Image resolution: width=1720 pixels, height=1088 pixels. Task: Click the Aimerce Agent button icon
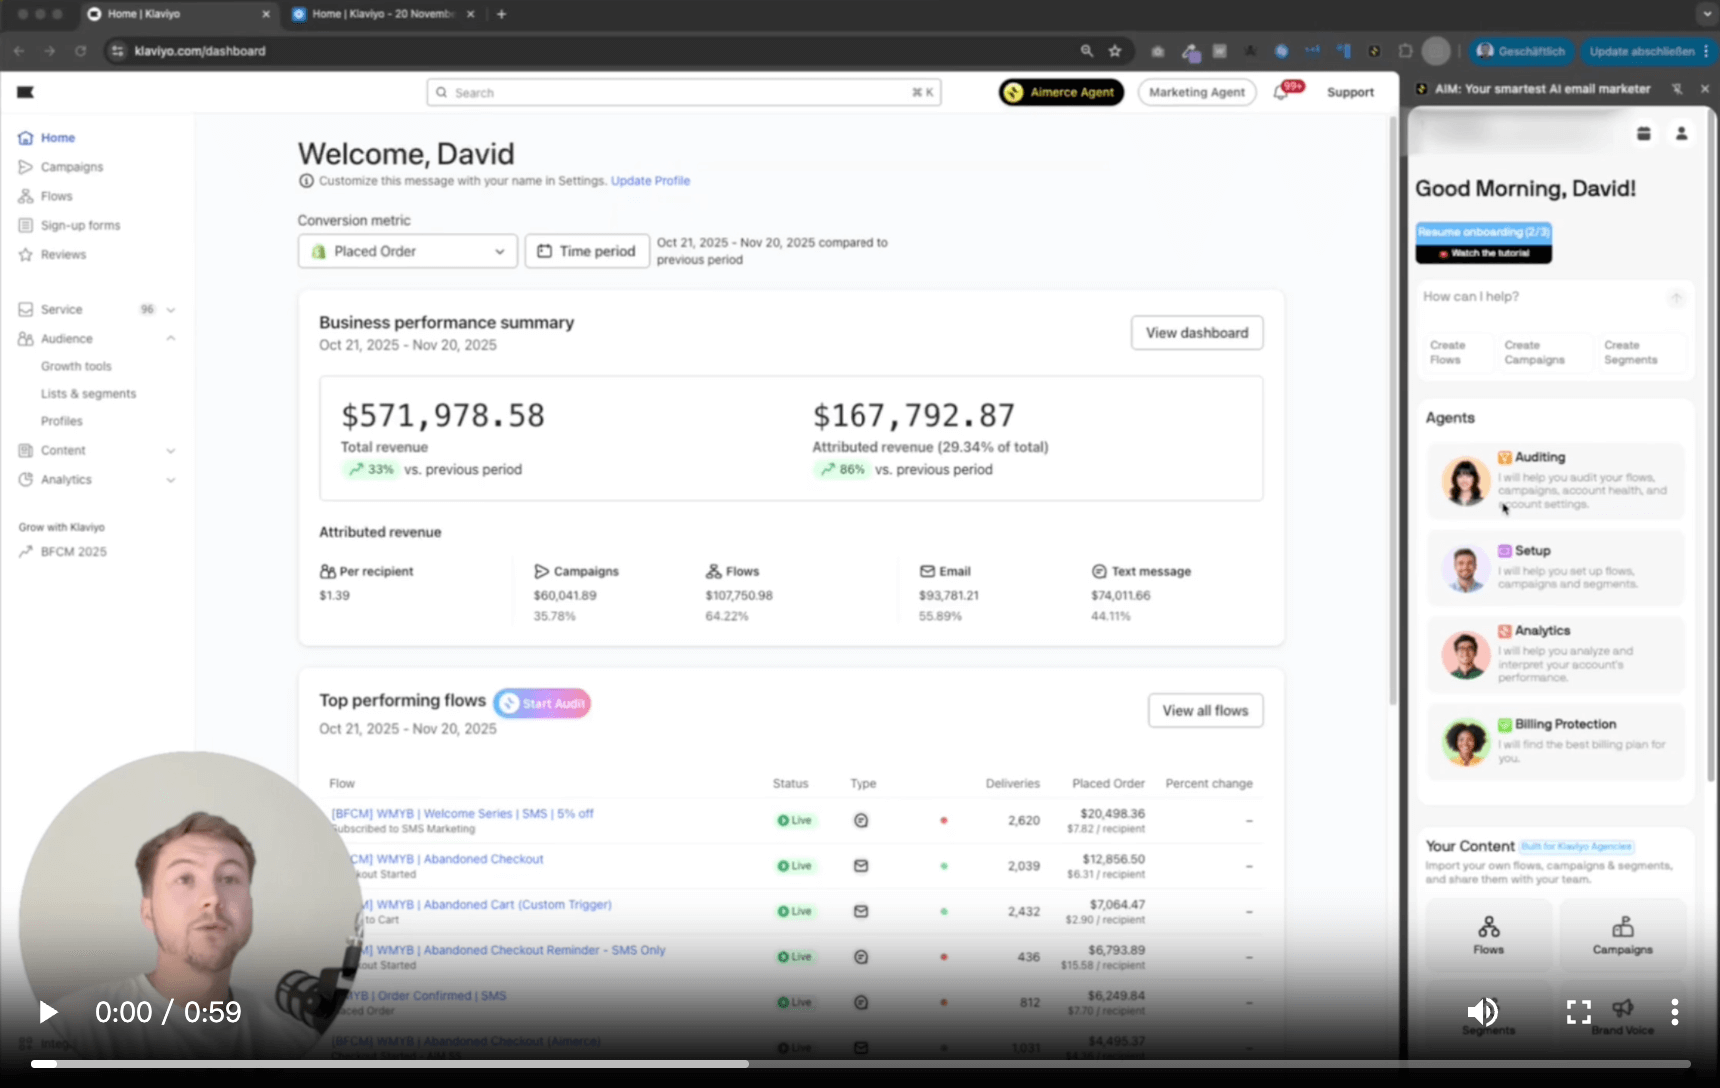1014,93
